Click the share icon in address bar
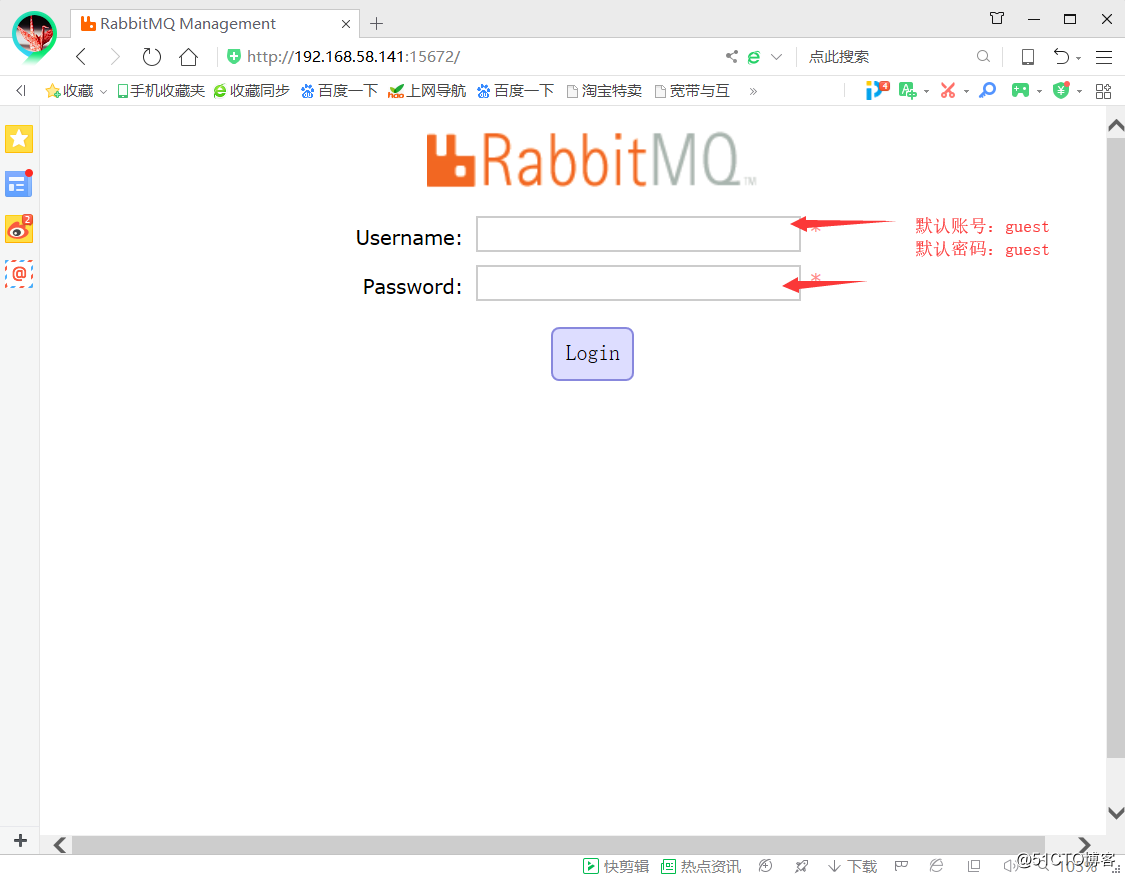The image size is (1125, 878). point(731,57)
